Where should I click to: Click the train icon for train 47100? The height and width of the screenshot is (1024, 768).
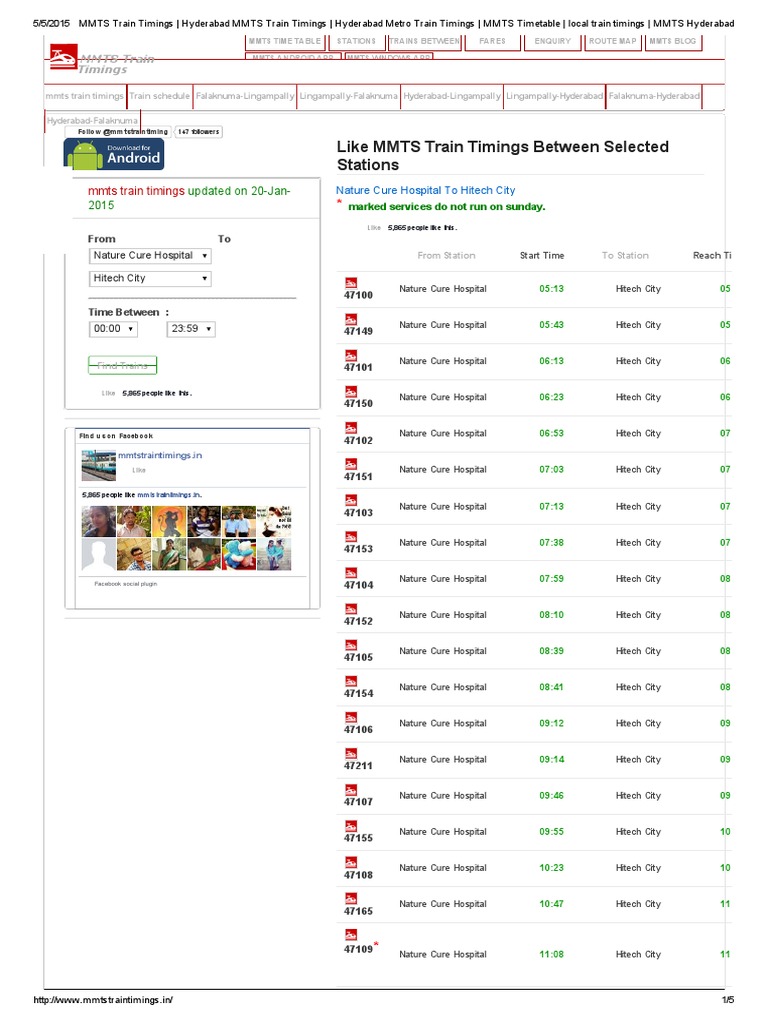coord(351,283)
